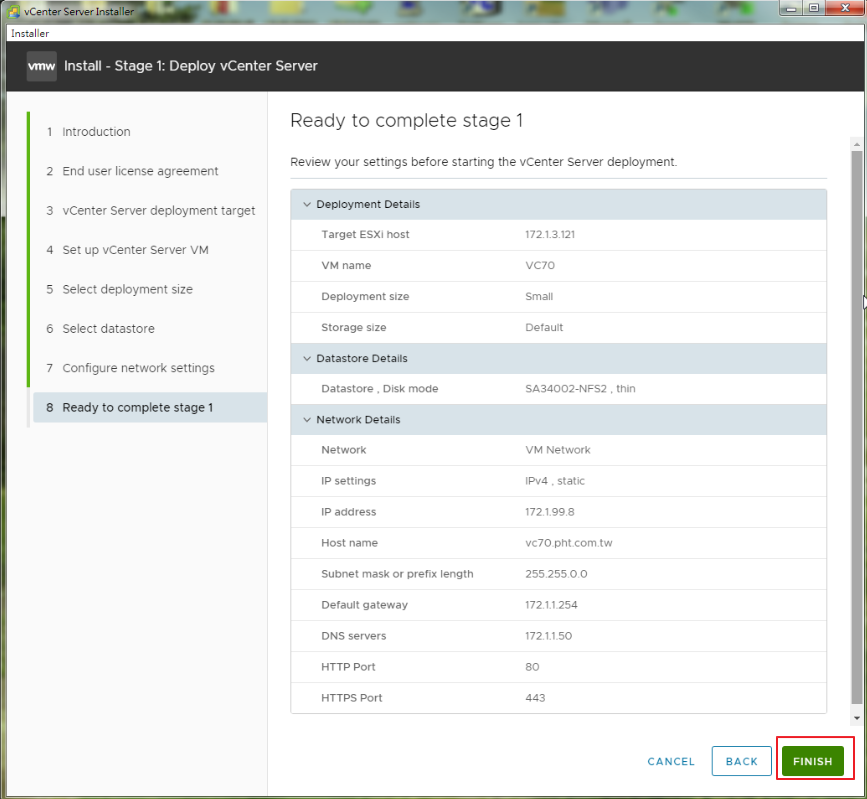The width and height of the screenshot is (867, 799).
Task: Go to End user license agreement step
Action: pos(140,171)
